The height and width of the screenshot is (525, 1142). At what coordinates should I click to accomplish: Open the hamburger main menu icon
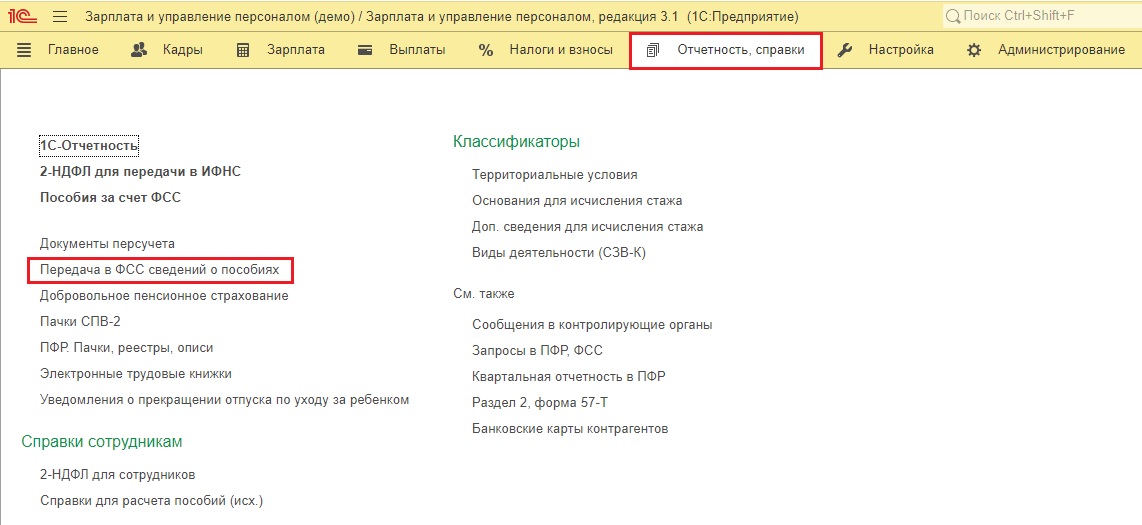60,16
